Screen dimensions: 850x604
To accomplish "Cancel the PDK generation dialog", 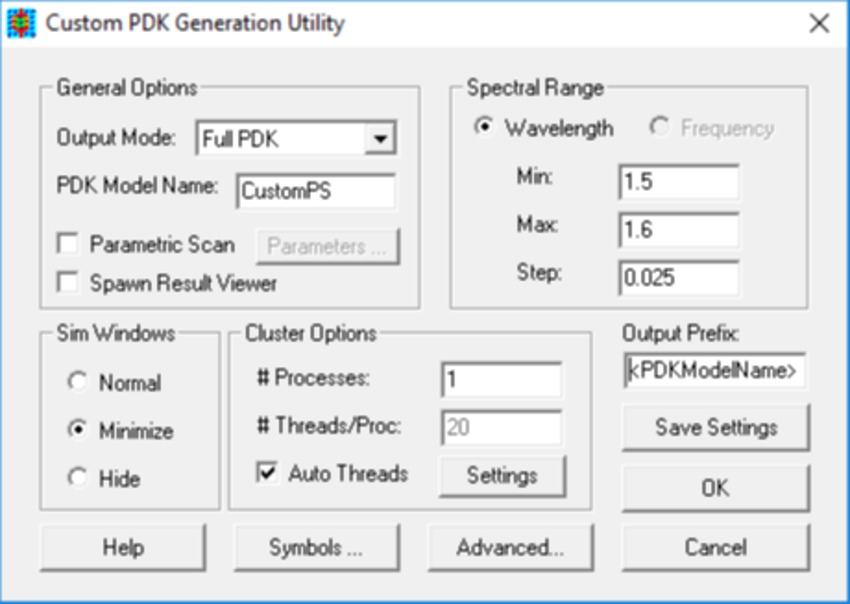I will [x=715, y=546].
